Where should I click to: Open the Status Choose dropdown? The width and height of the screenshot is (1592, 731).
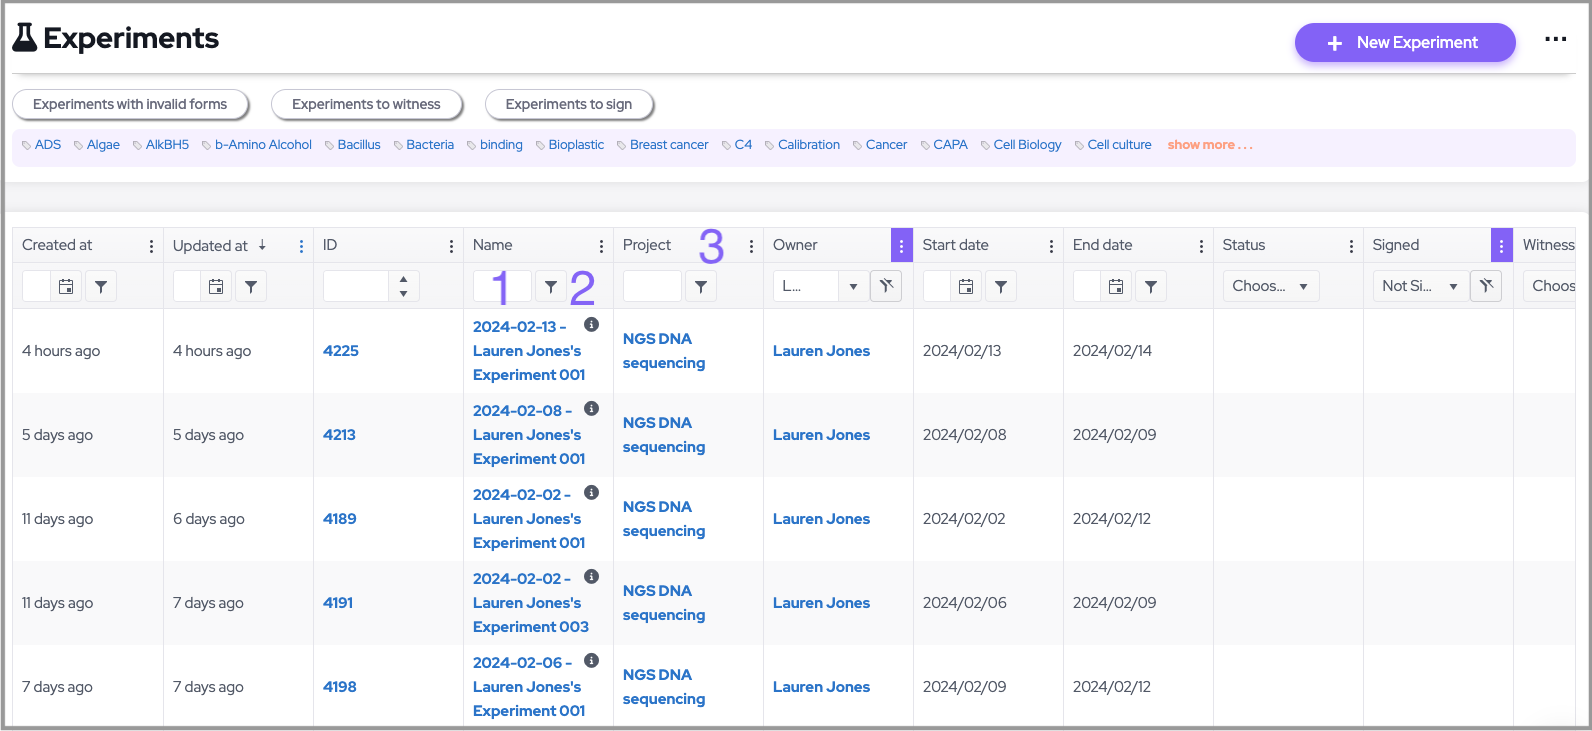[1270, 286]
